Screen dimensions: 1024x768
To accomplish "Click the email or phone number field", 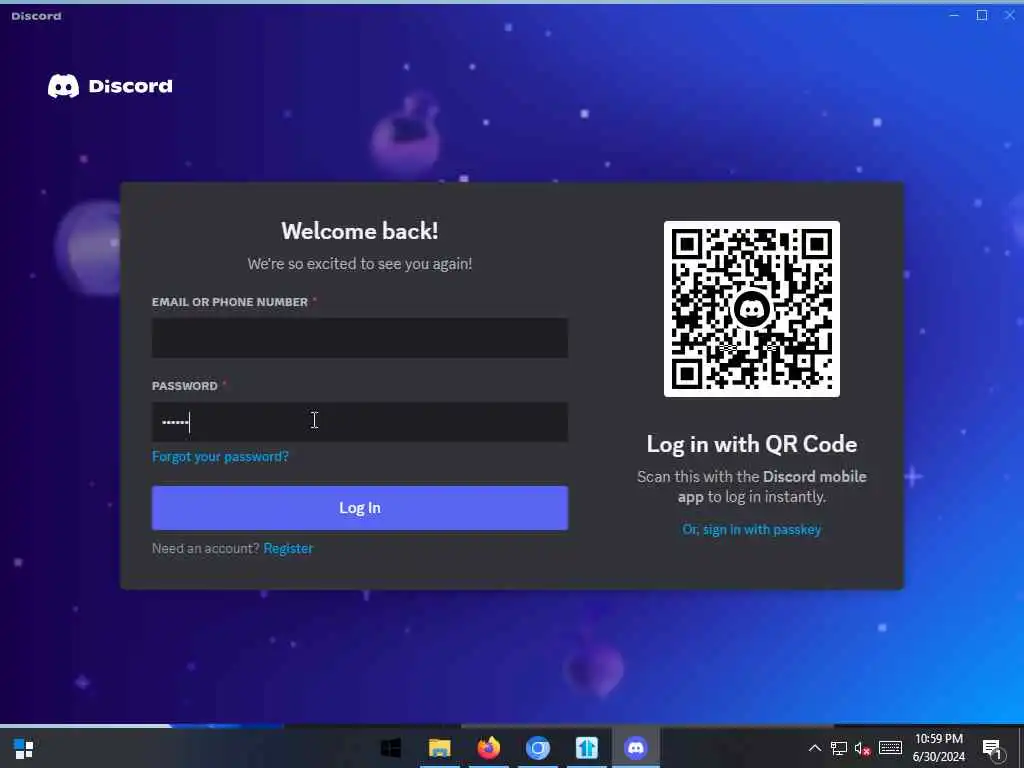I will pos(360,338).
